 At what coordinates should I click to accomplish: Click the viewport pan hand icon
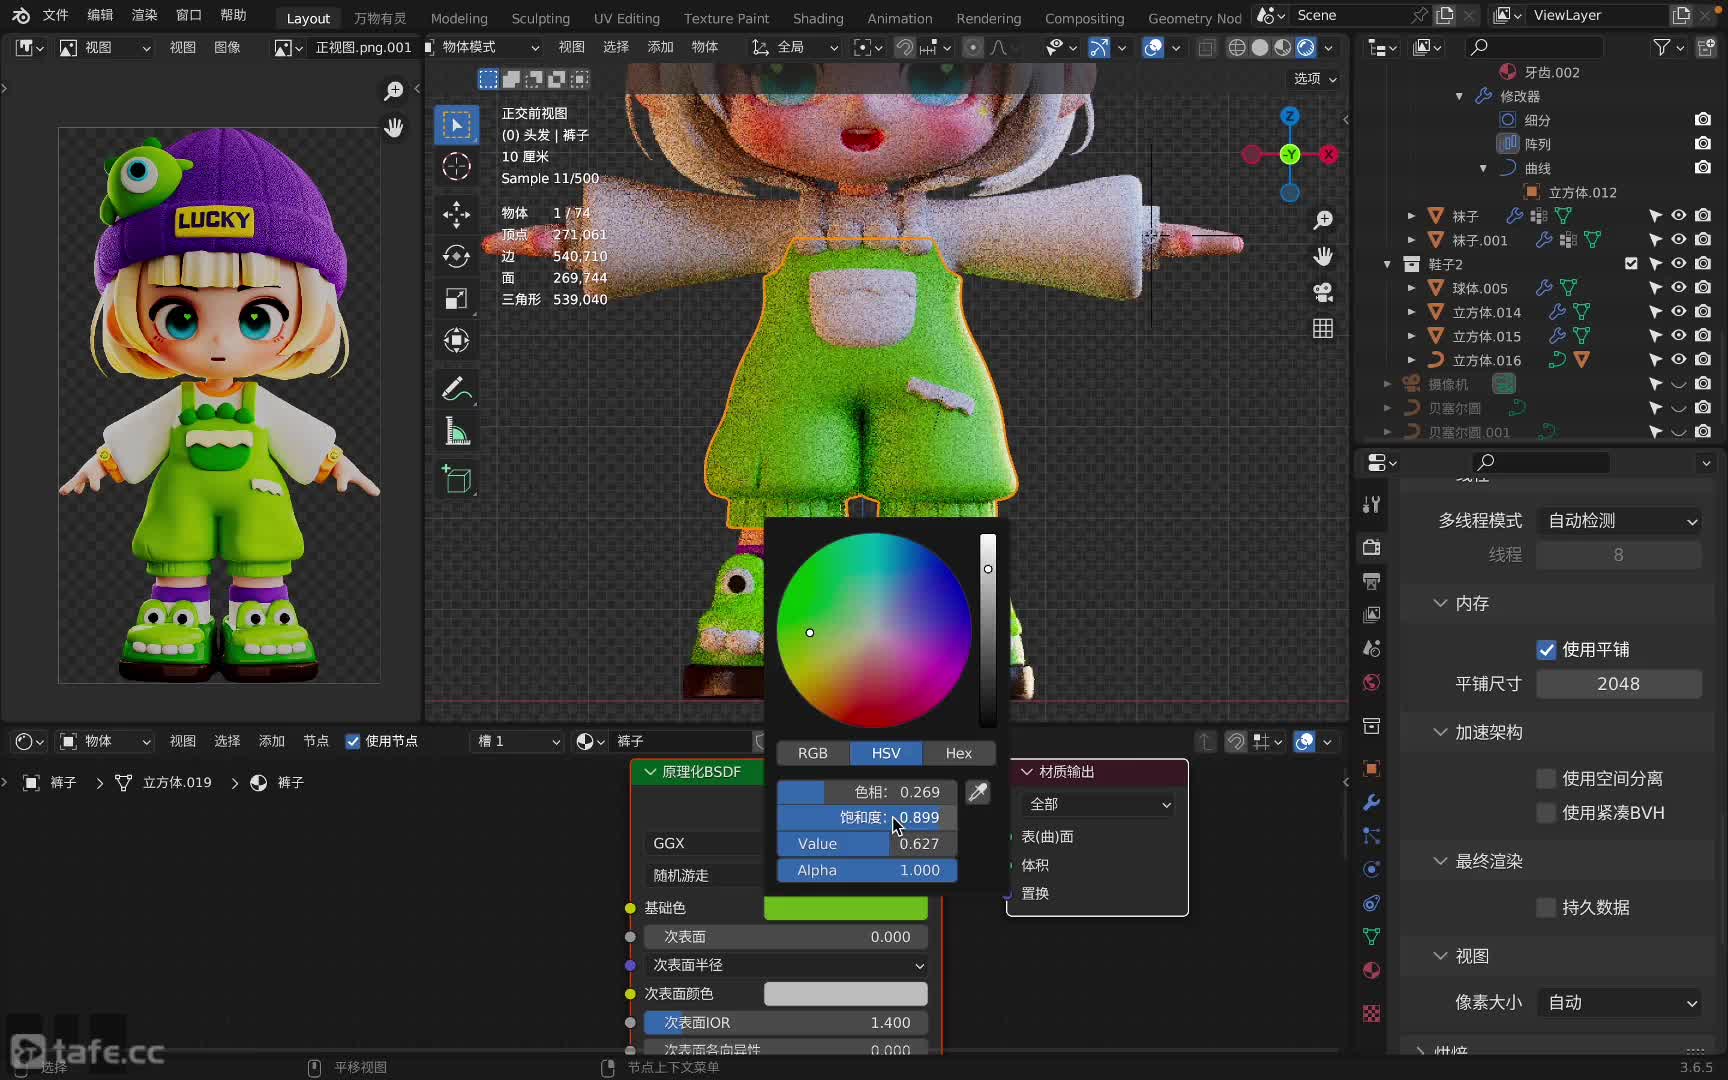pos(1323,256)
